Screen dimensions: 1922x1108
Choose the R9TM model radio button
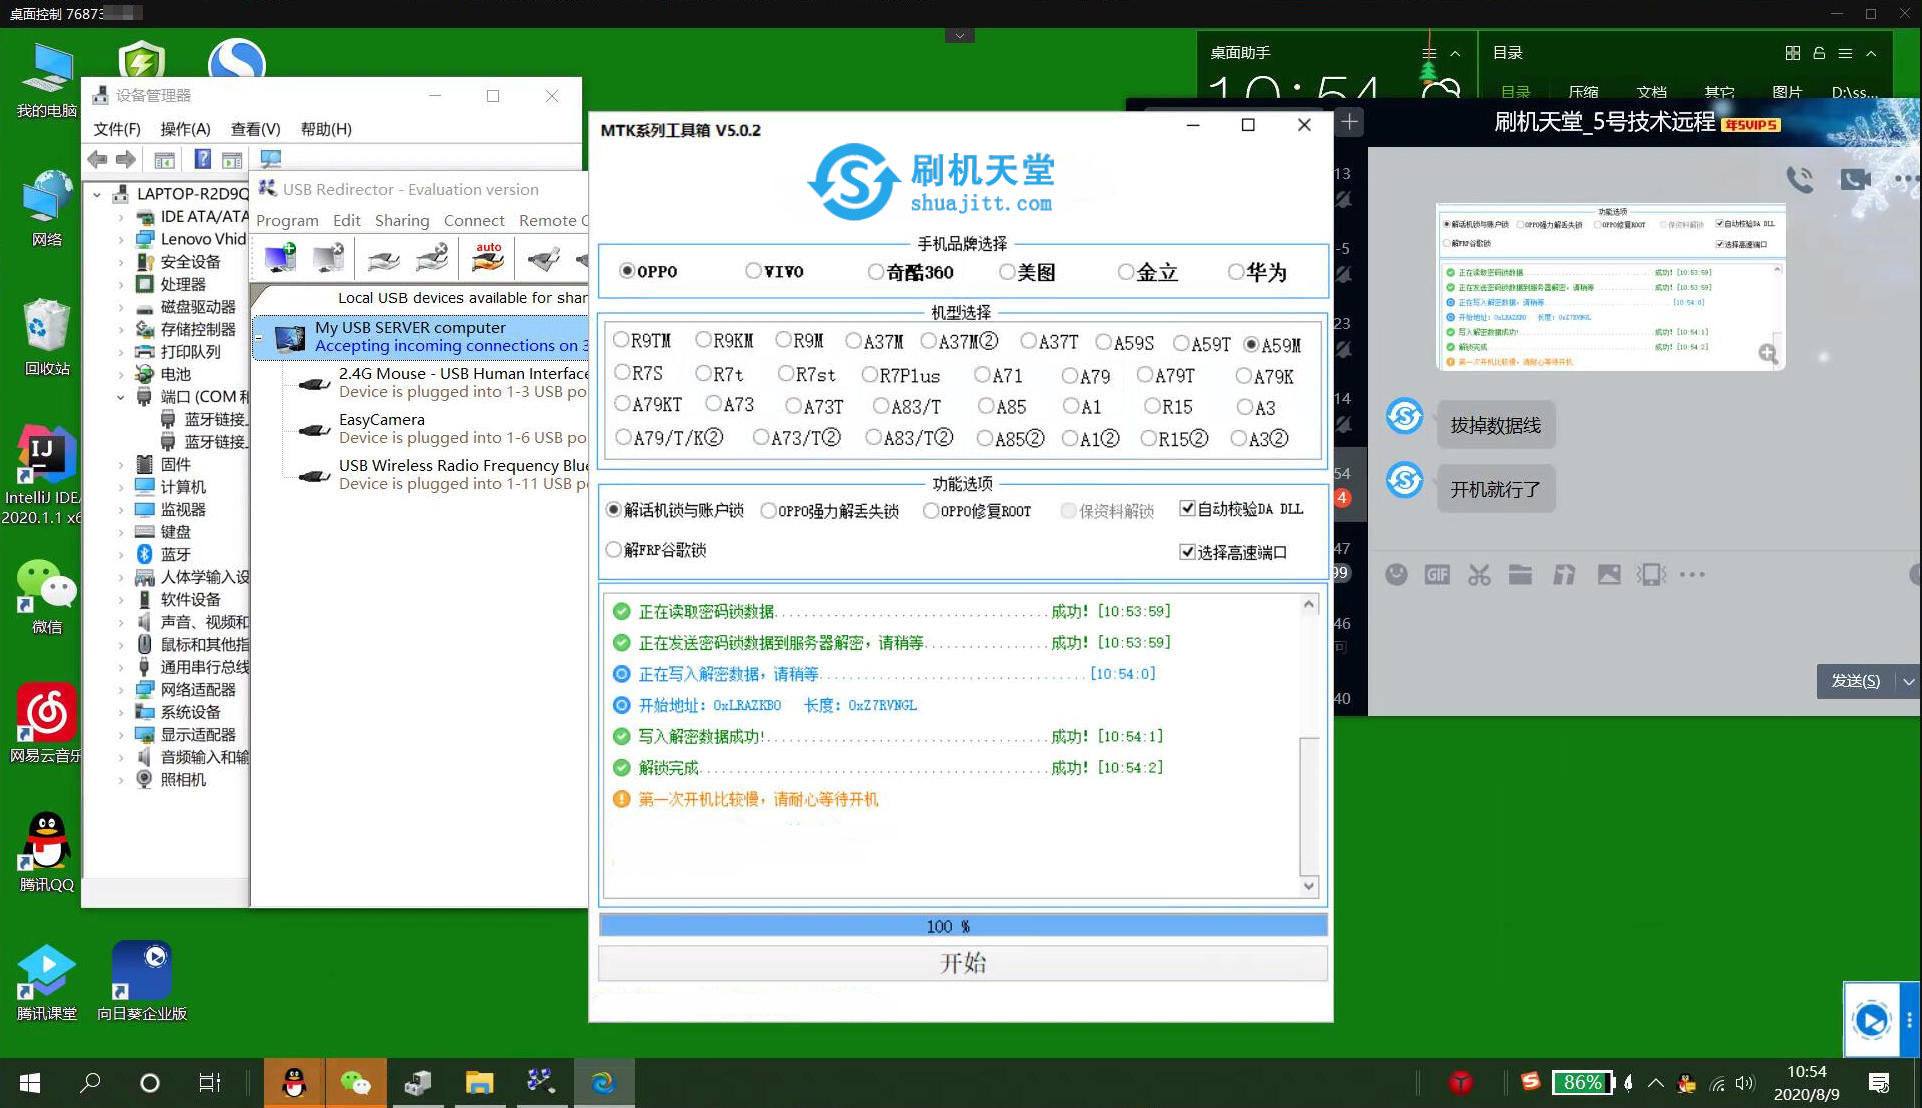coord(621,340)
